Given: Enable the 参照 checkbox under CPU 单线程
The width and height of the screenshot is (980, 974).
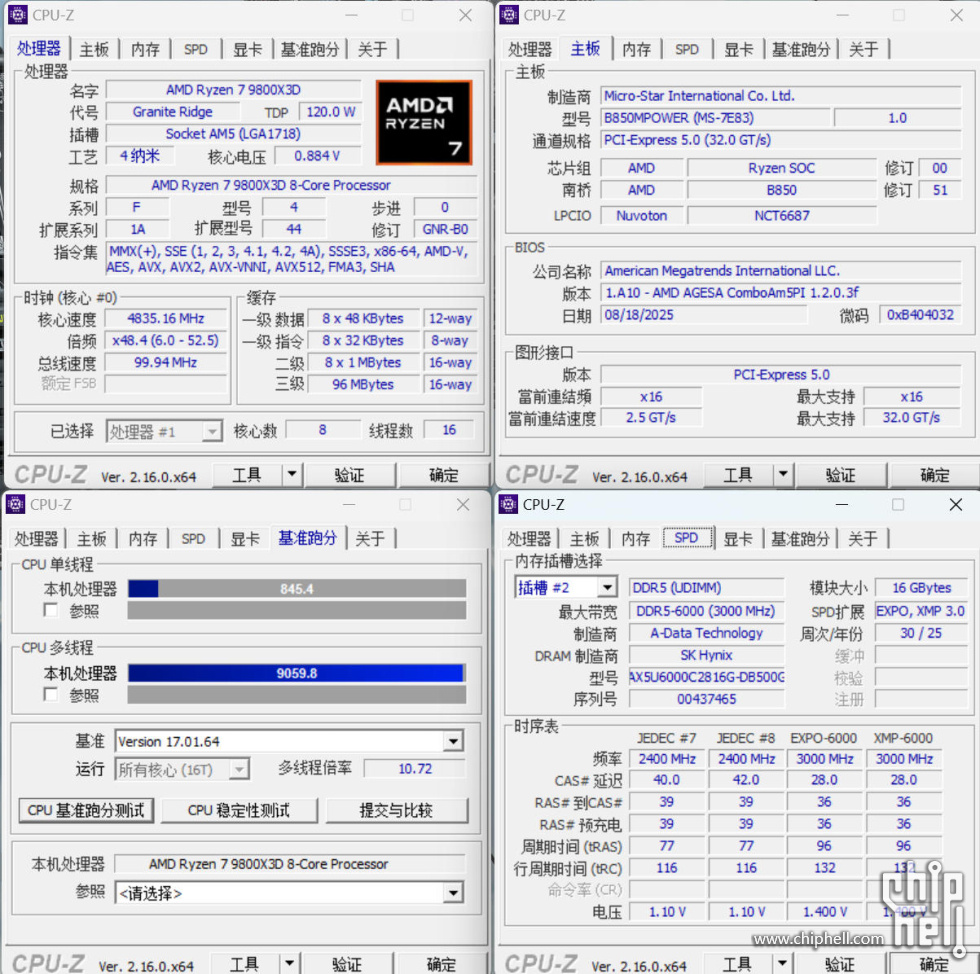Looking at the screenshot, I should (51, 610).
